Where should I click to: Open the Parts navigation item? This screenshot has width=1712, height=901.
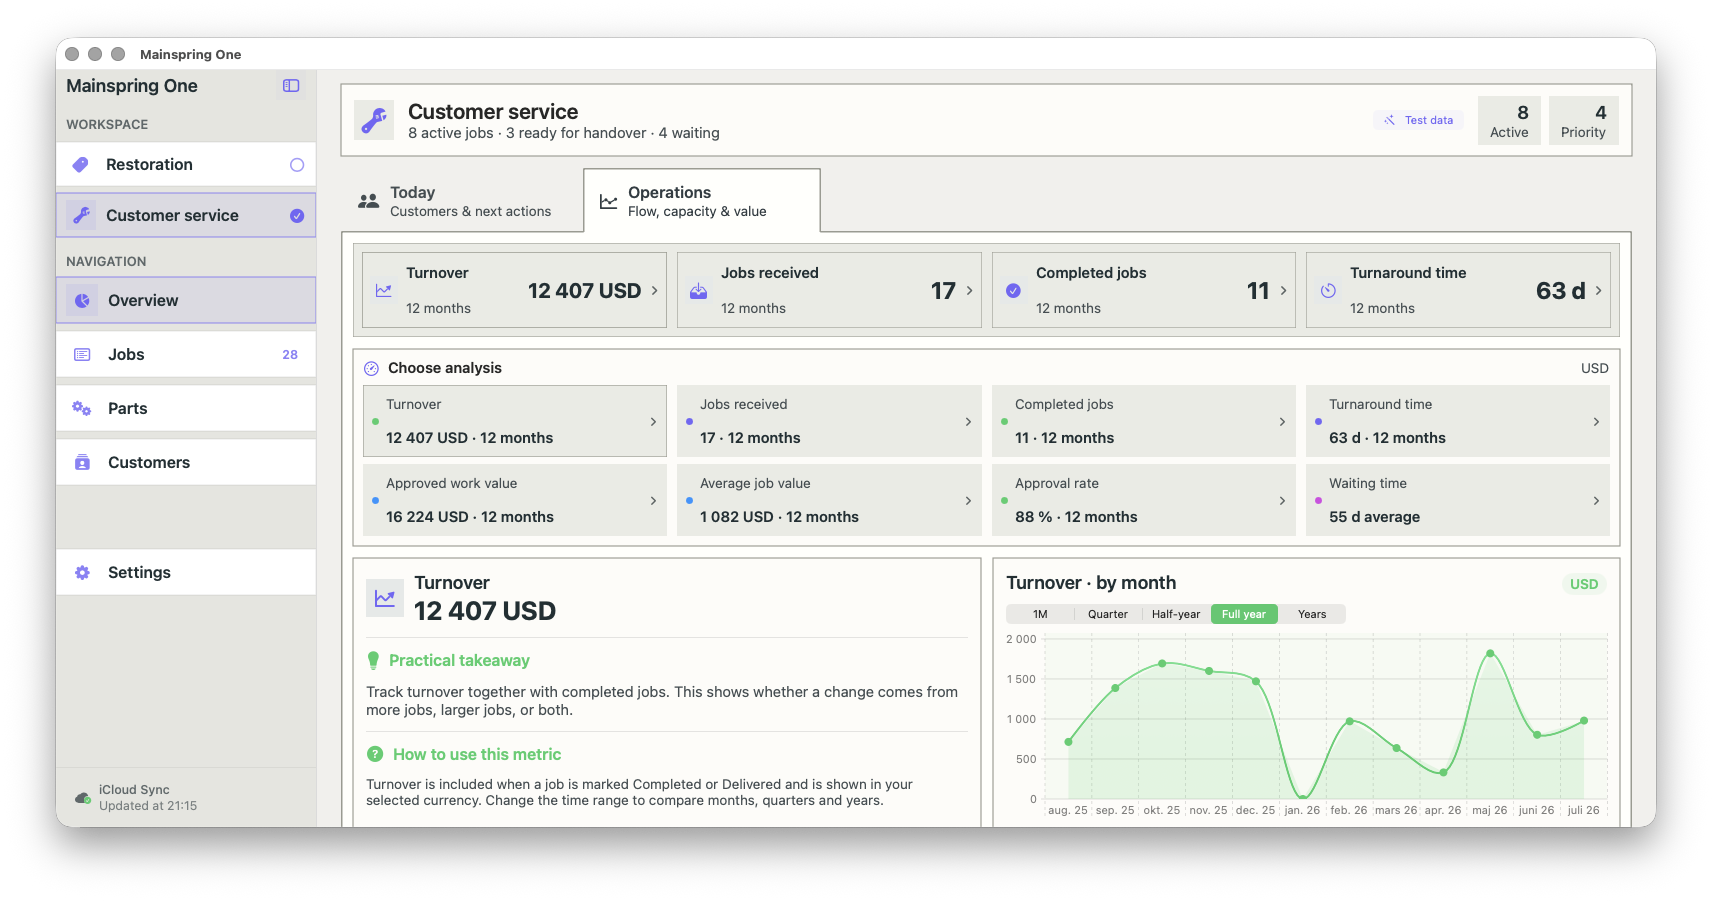[186, 408]
